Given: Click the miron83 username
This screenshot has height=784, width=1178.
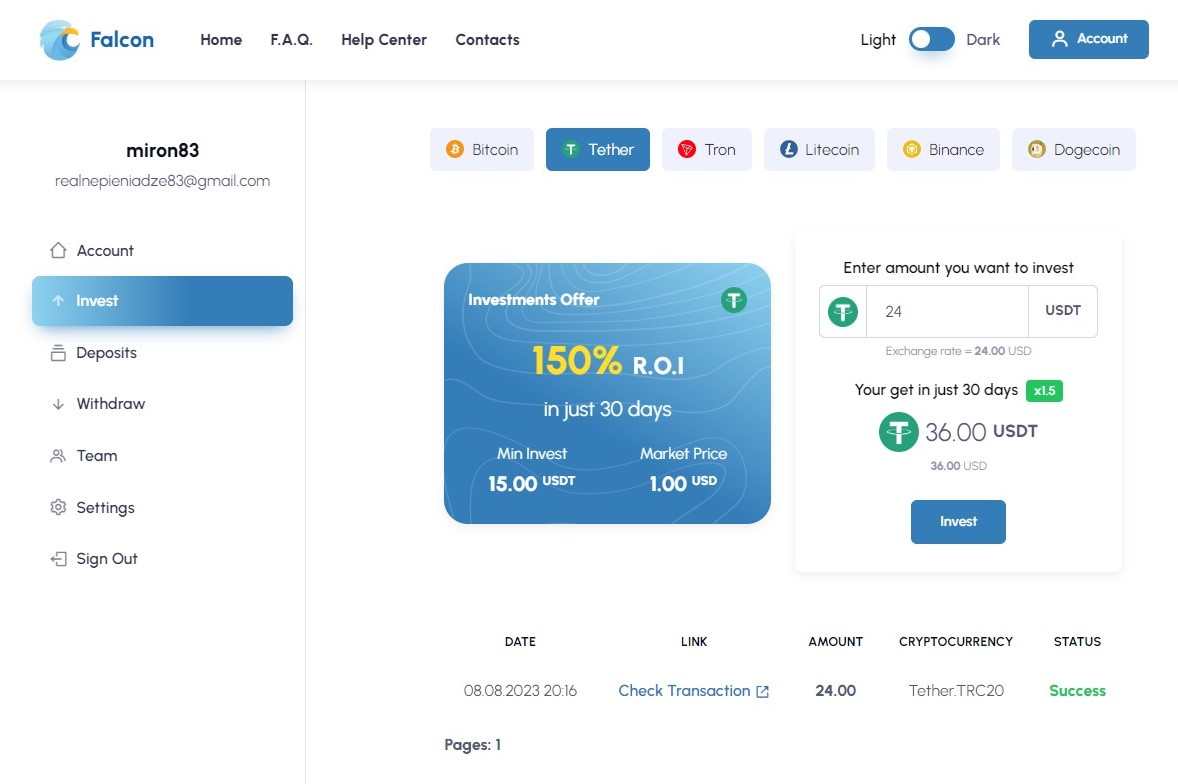Looking at the screenshot, I should coord(162,150).
